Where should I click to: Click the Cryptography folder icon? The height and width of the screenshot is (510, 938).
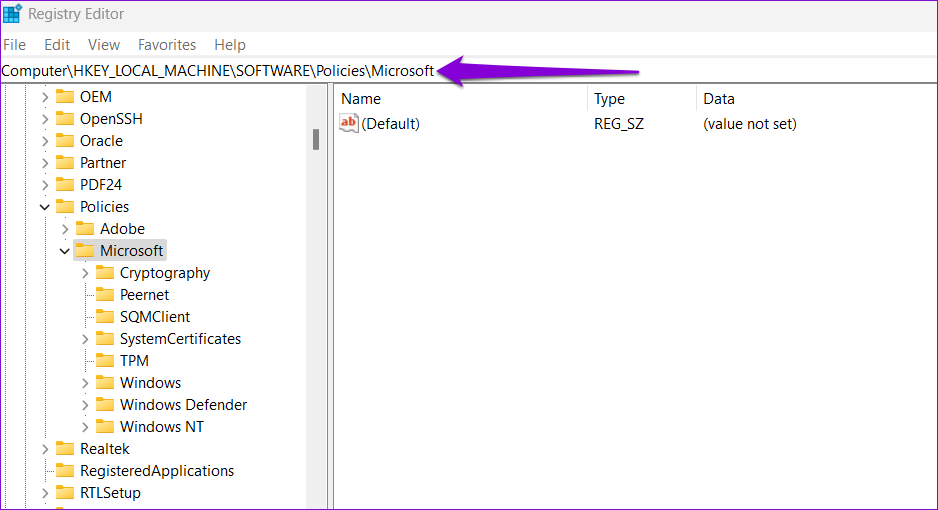(x=105, y=273)
